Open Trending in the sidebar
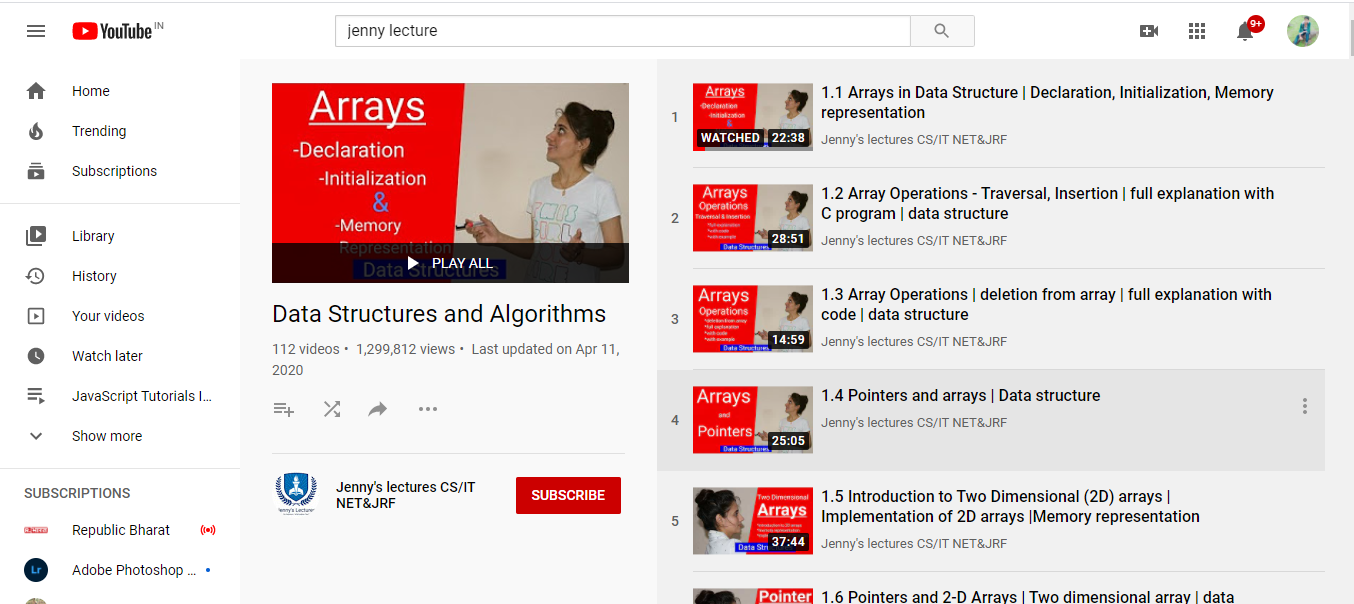1354x604 pixels. 120,131
